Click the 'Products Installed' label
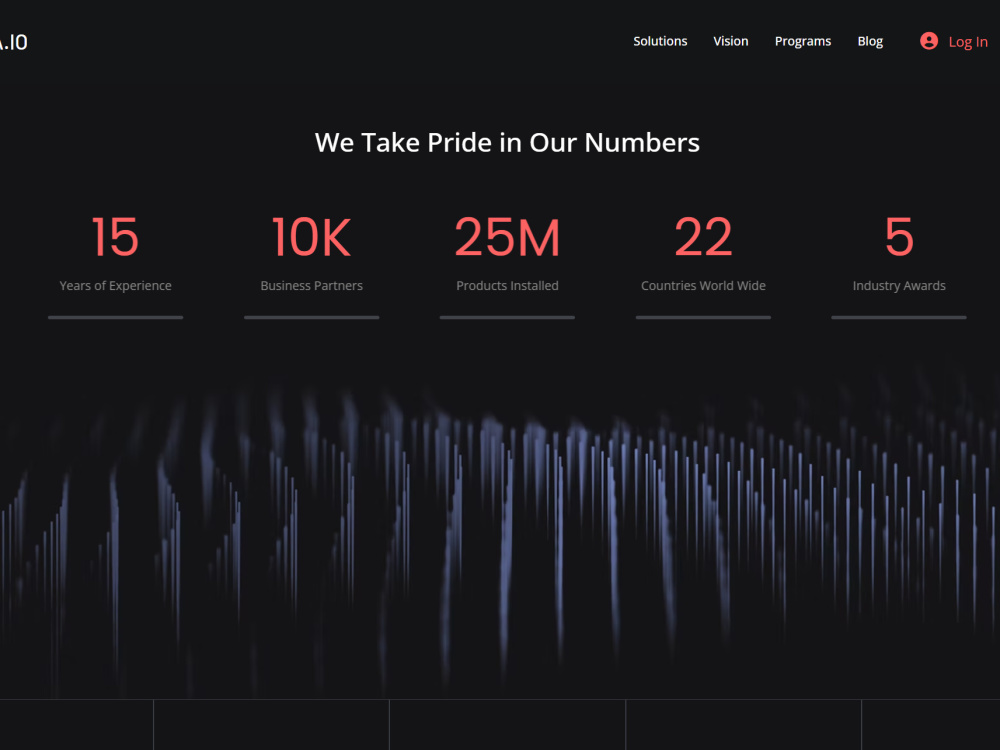The image size is (1000, 750). pos(507,286)
